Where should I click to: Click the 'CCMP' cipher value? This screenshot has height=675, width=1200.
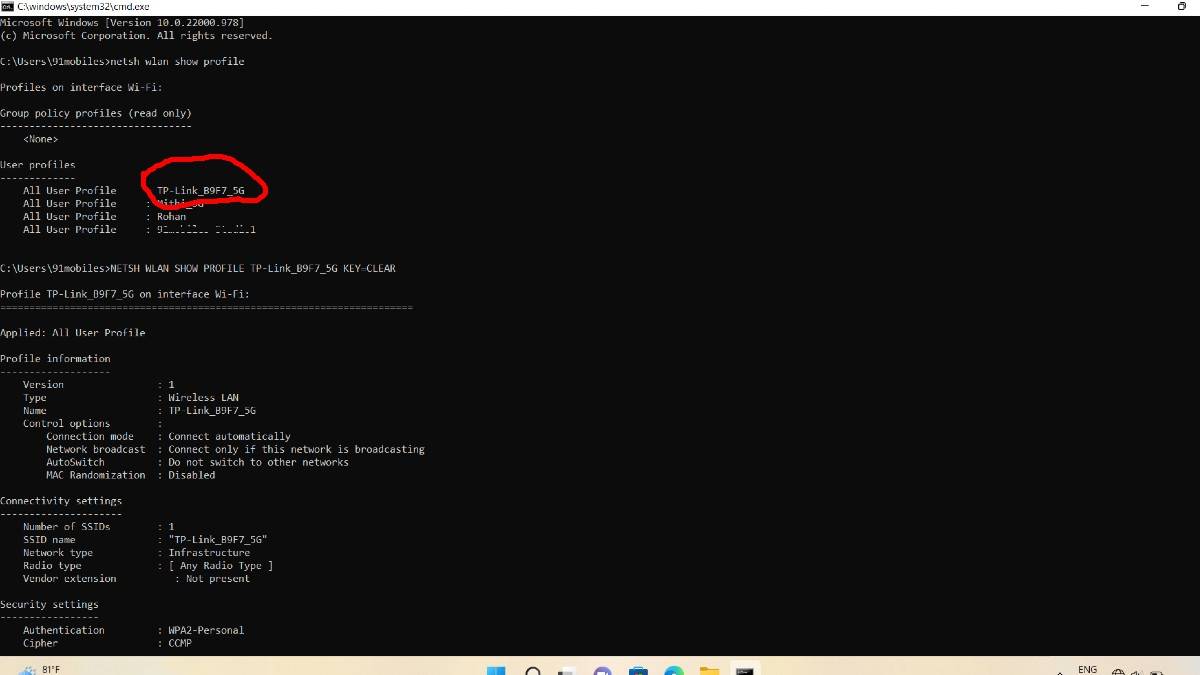pyautogui.click(x=180, y=644)
